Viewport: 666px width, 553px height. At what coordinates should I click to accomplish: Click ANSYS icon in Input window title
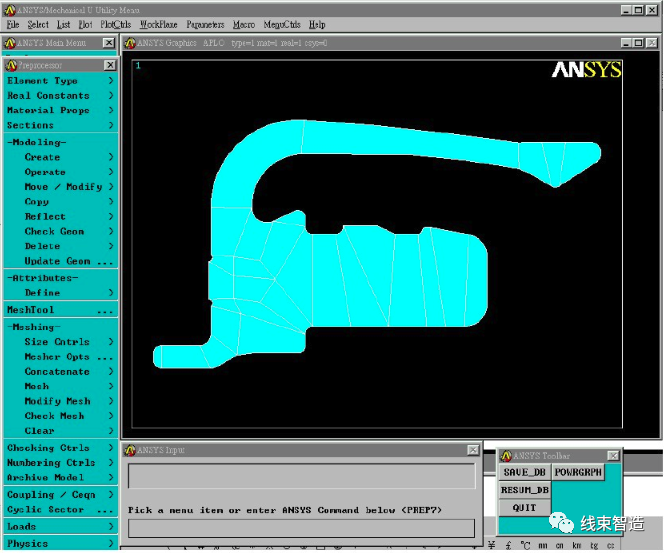tap(130, 450)
